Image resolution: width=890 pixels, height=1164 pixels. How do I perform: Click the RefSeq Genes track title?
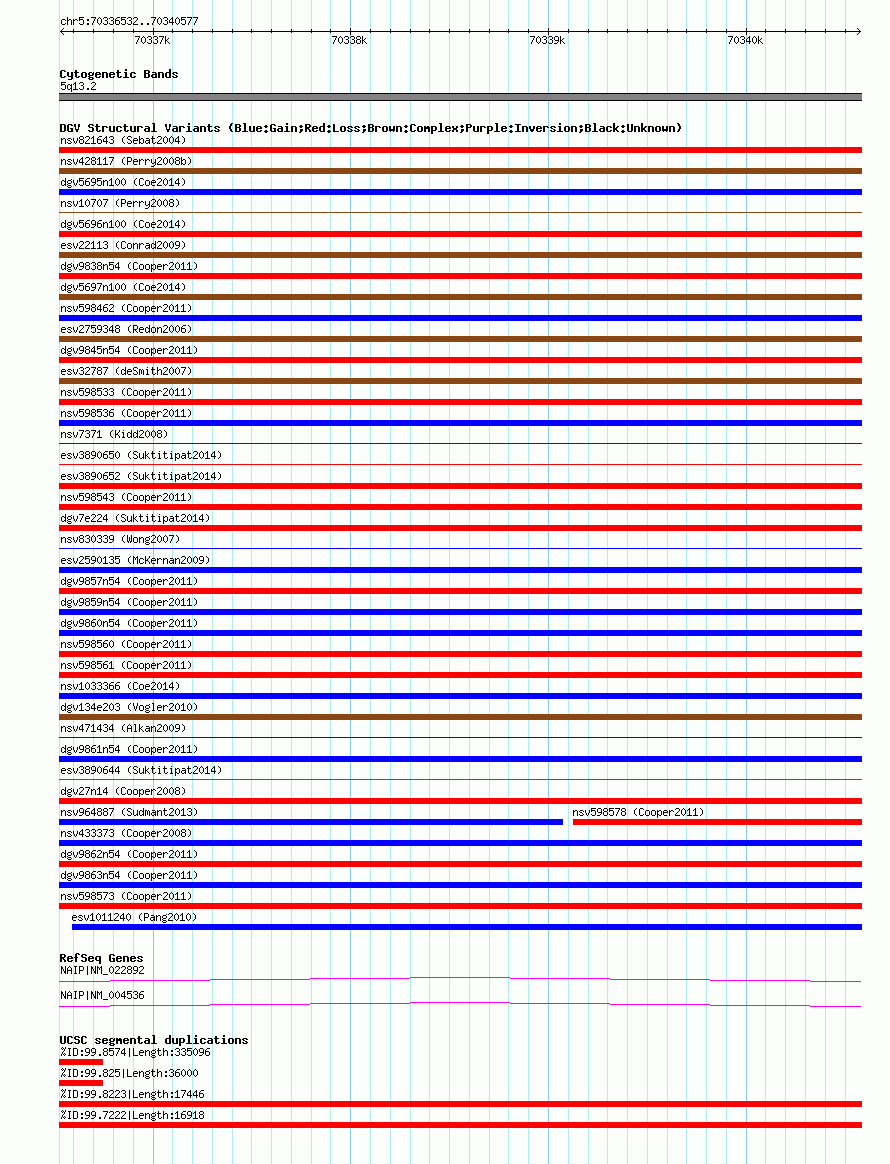(102, 958)
